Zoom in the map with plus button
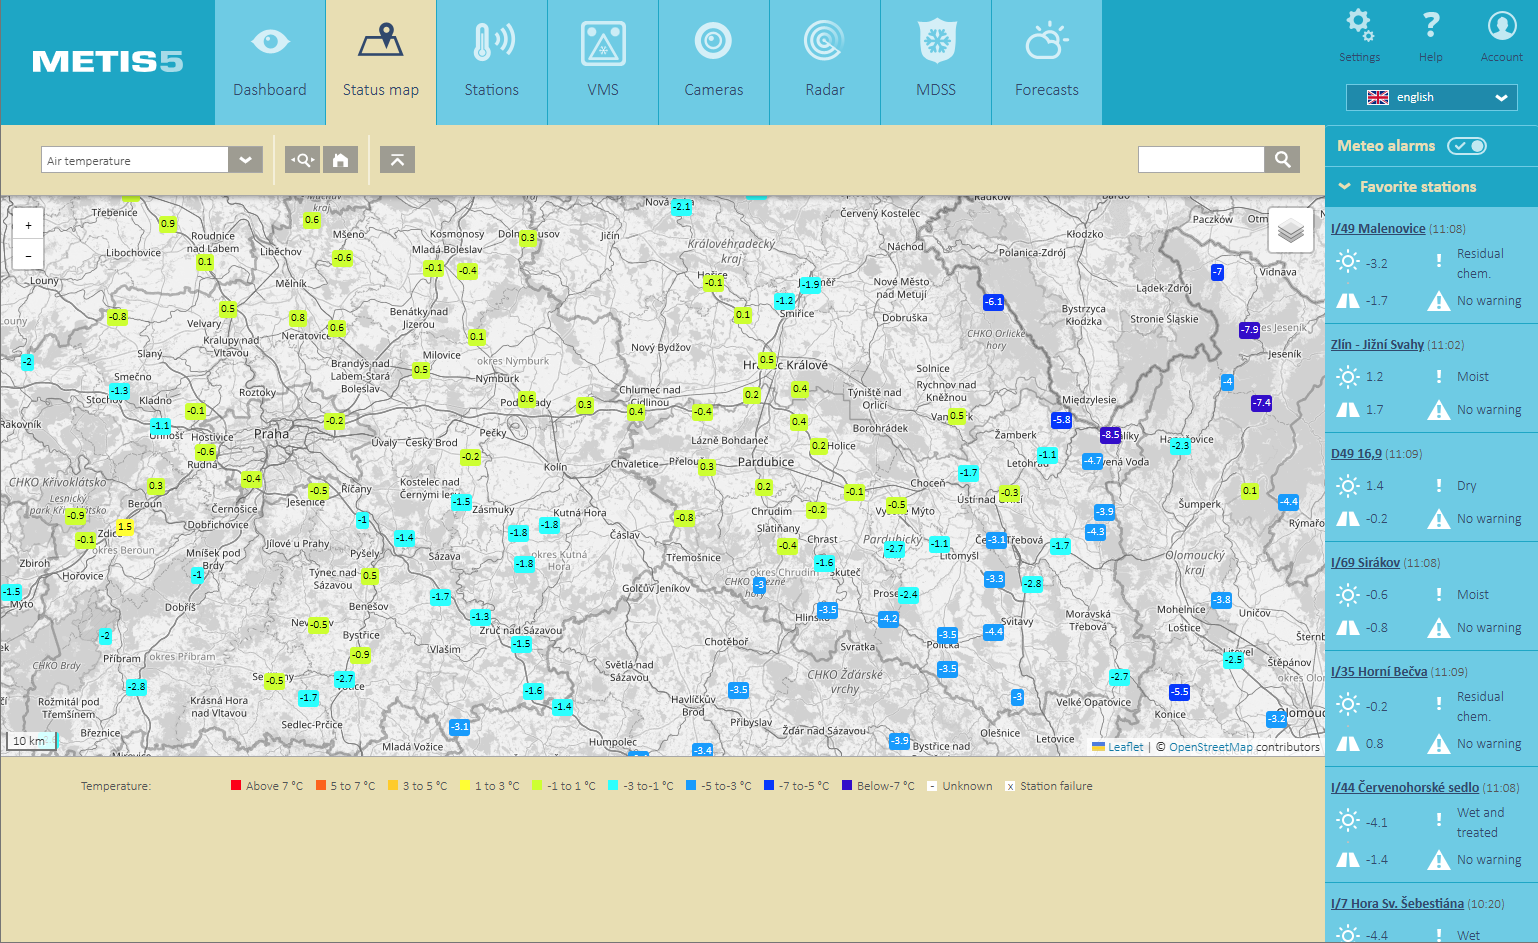Viewport: 1538px width, 943px height. coord(28,225)
